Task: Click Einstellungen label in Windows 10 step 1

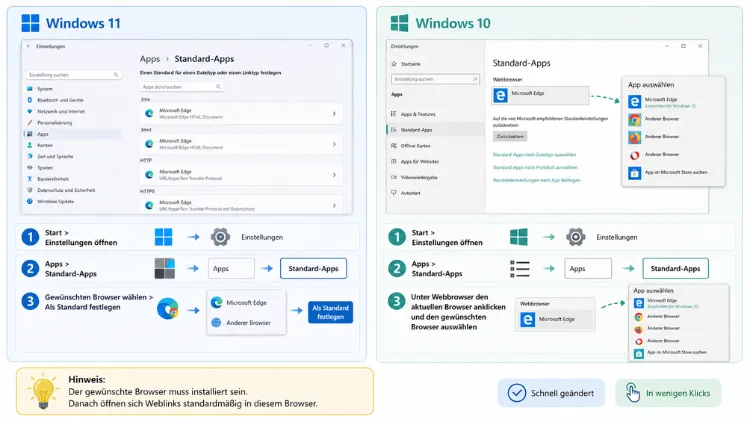Action: tap(617, 237)
